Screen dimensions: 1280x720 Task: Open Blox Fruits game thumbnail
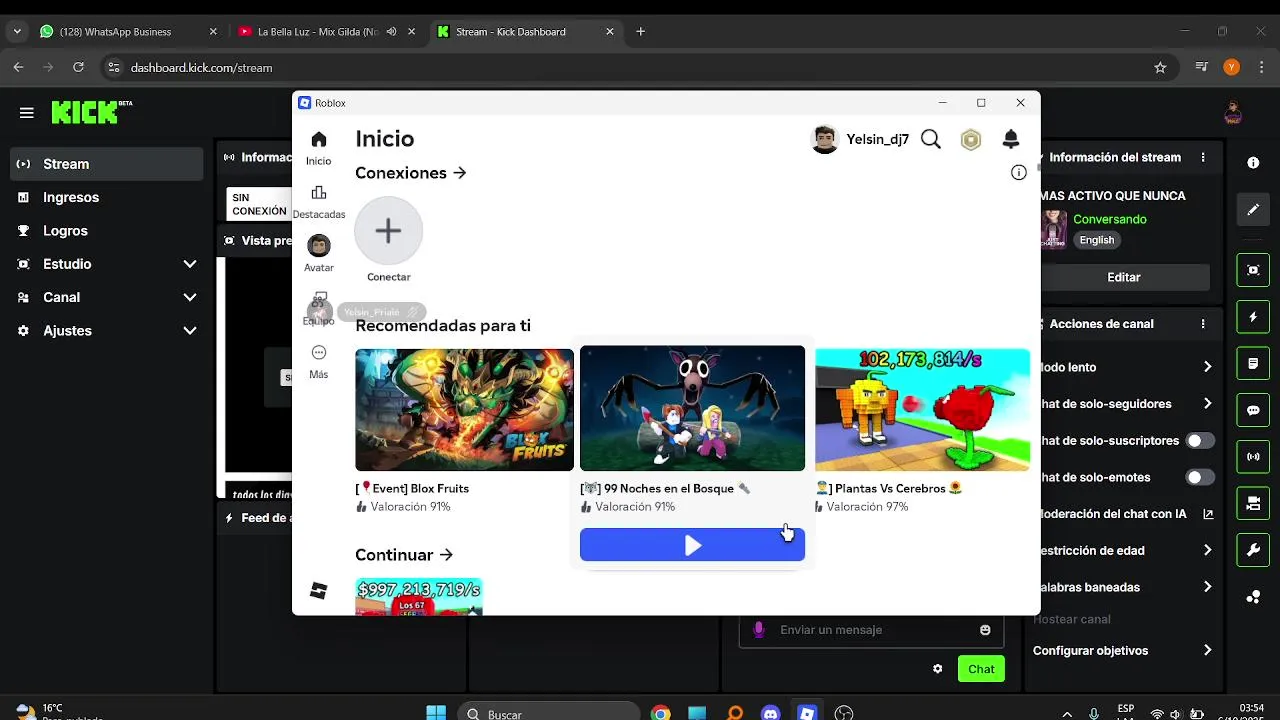click(x=464, y=409)
